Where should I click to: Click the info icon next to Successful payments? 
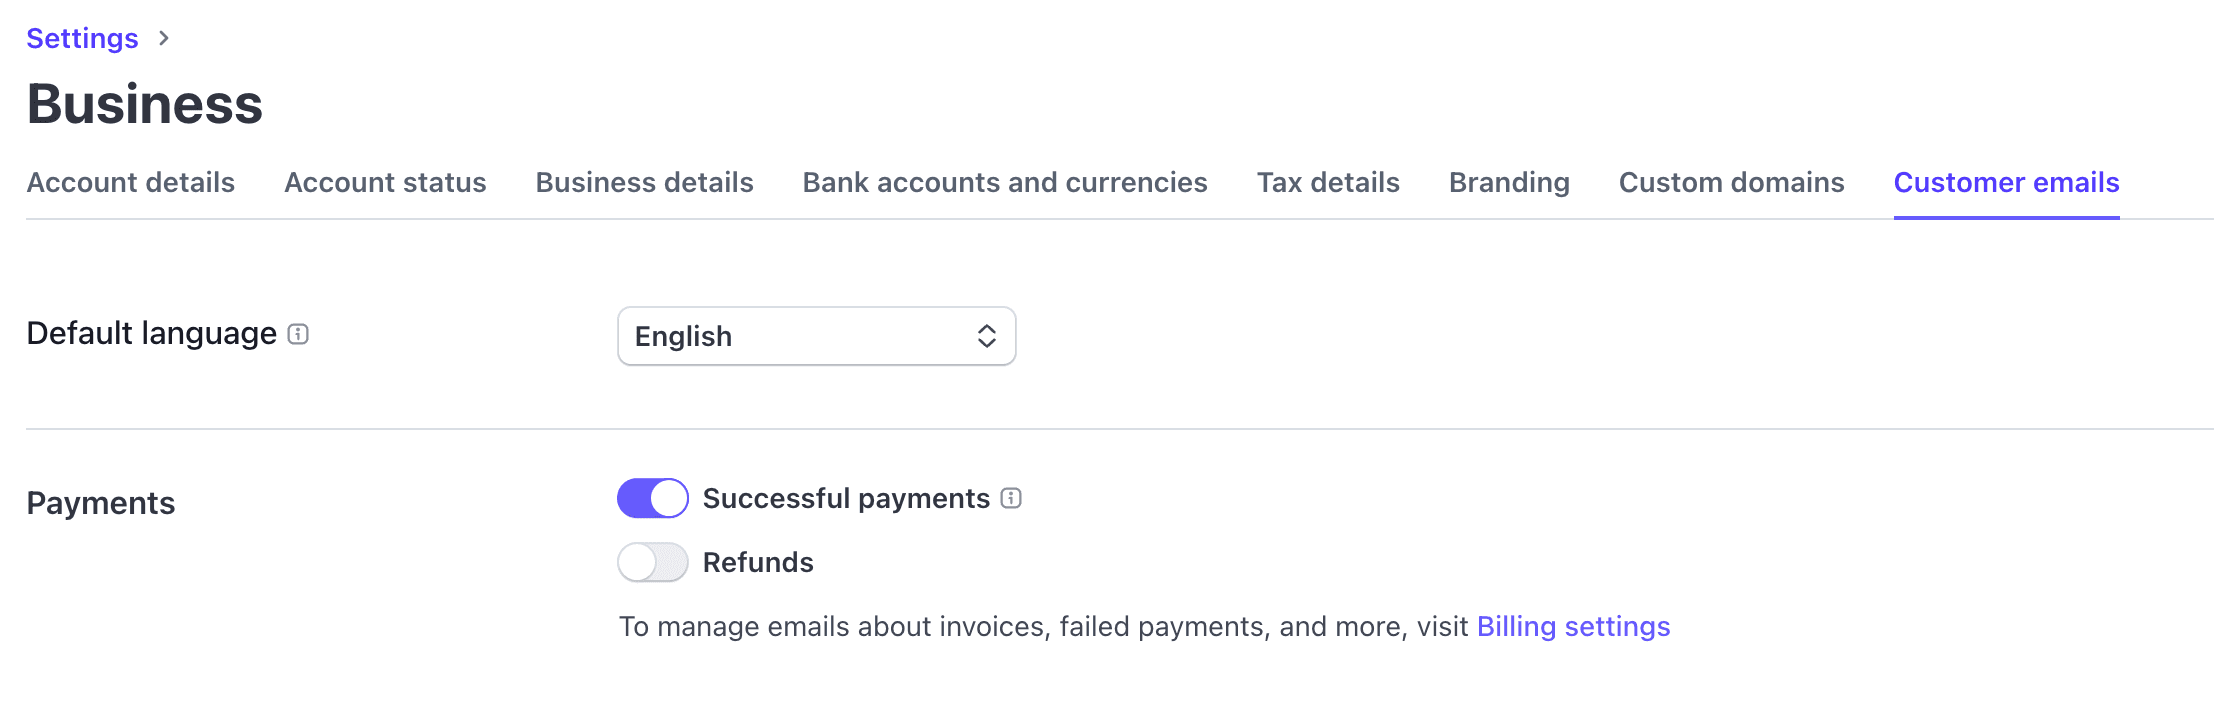(x=1011, y=498)
